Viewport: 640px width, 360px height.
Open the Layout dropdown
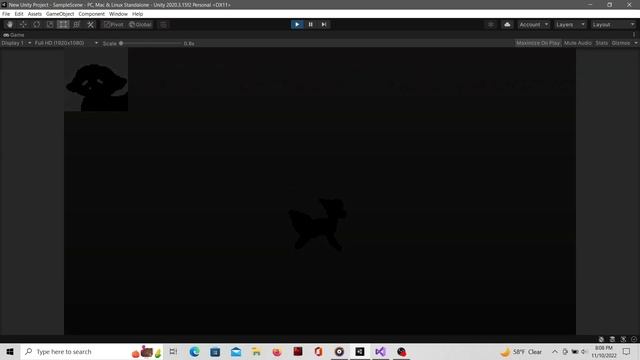coord(613,24)
